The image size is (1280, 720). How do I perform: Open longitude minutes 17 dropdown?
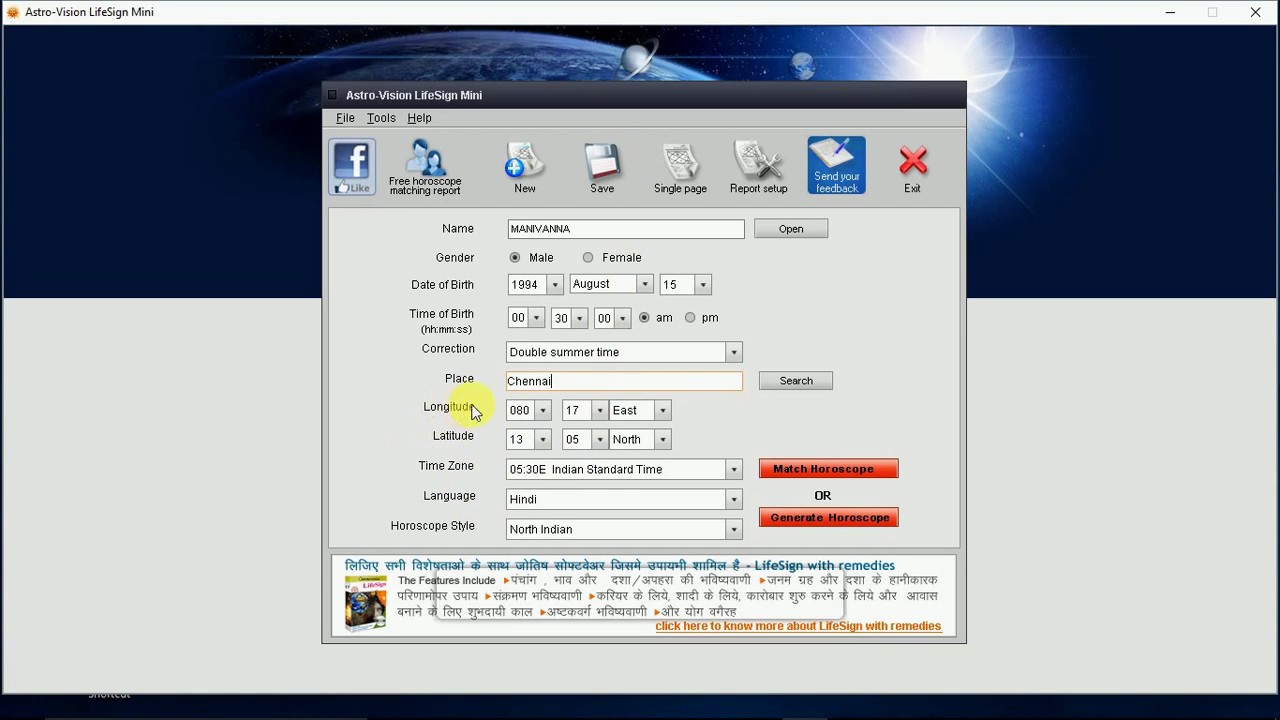tap(600, 411)
